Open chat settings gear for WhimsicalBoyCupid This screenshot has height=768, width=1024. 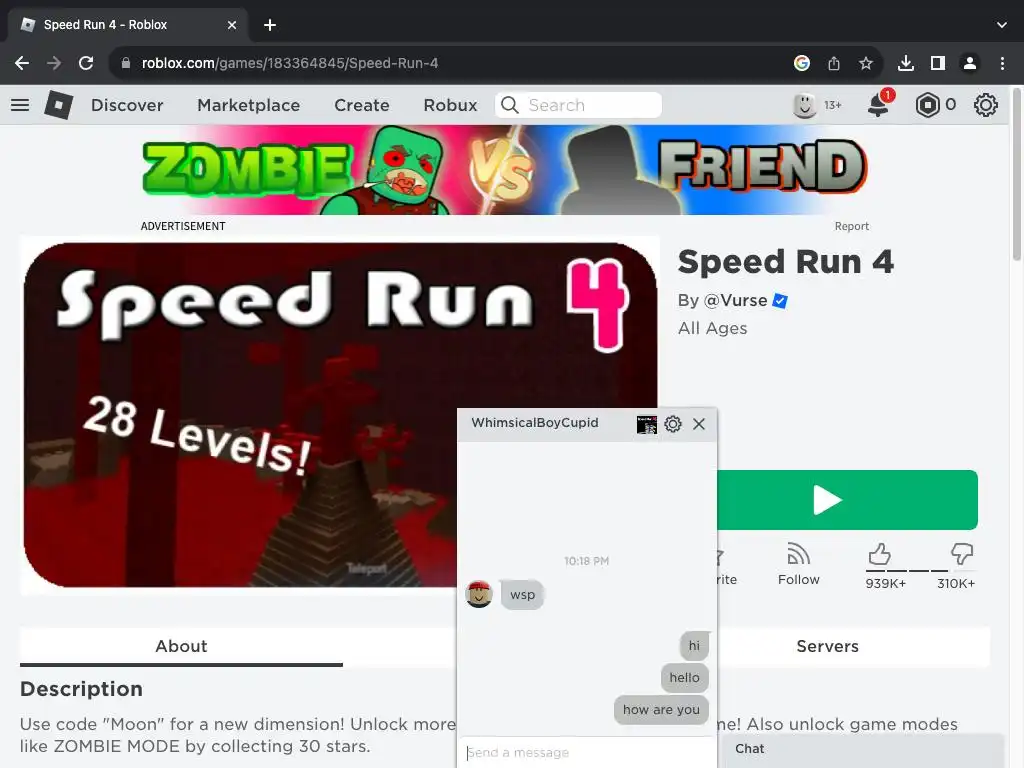click(x=673, y=424)
